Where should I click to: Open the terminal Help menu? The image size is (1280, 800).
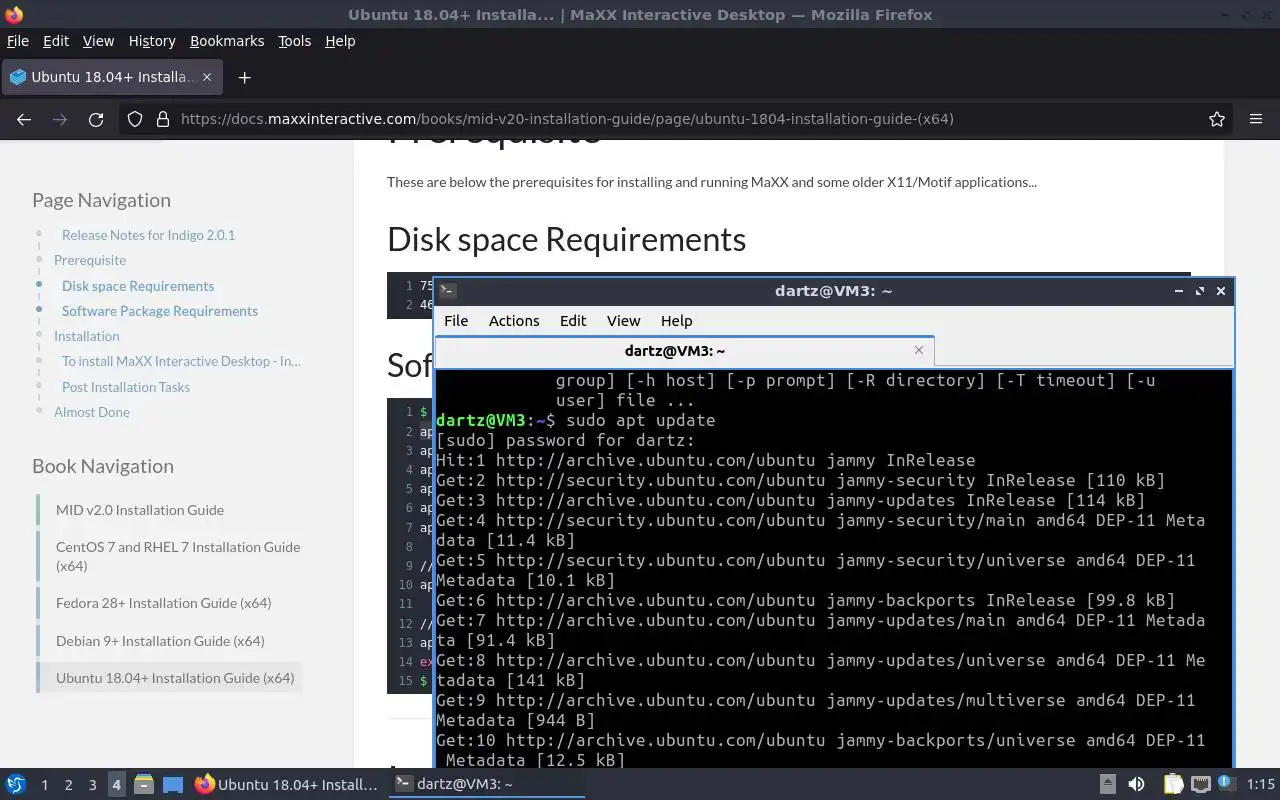(x=676, y=320)
